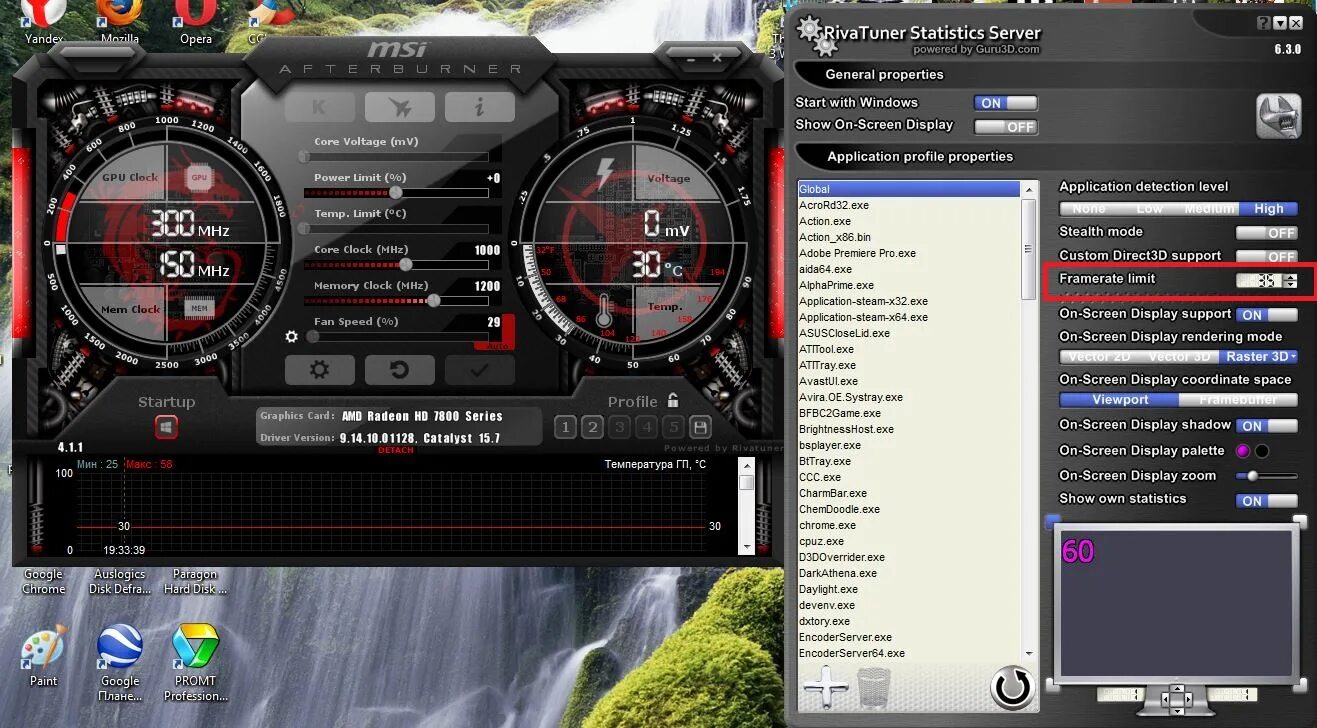The image size is (1317, 728).
Task: Pick the magenta On-Screen Display palette color
Action: click(1244, 451)
